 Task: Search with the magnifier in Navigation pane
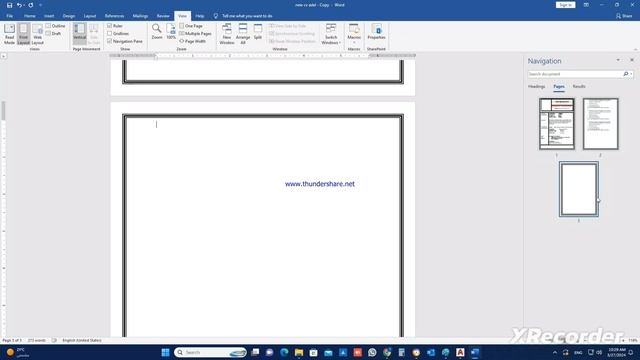tap(626, 74)
